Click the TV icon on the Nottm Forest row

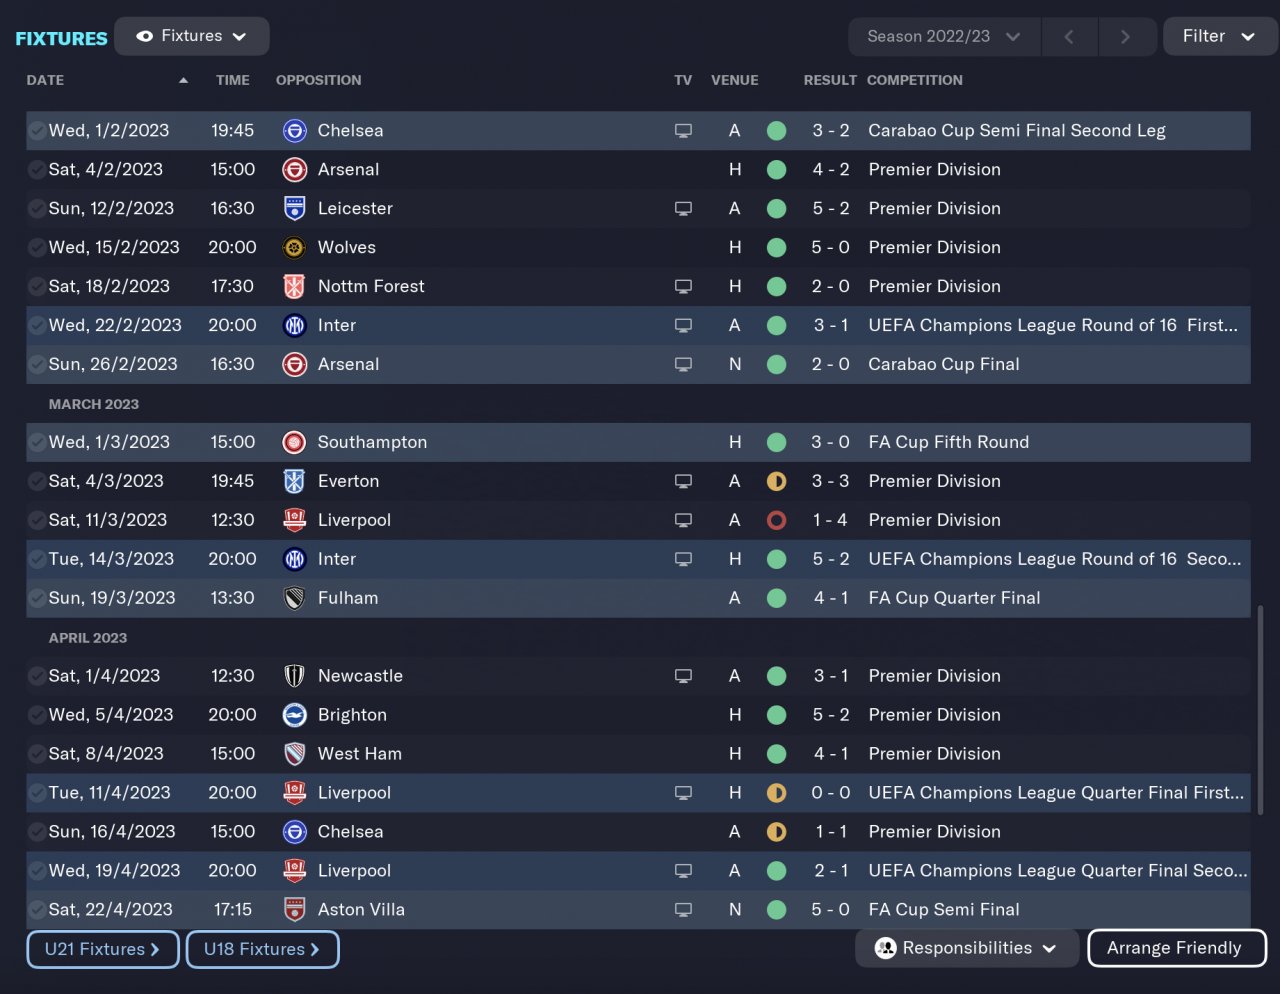pyautogui.click(x=683, y=287)
